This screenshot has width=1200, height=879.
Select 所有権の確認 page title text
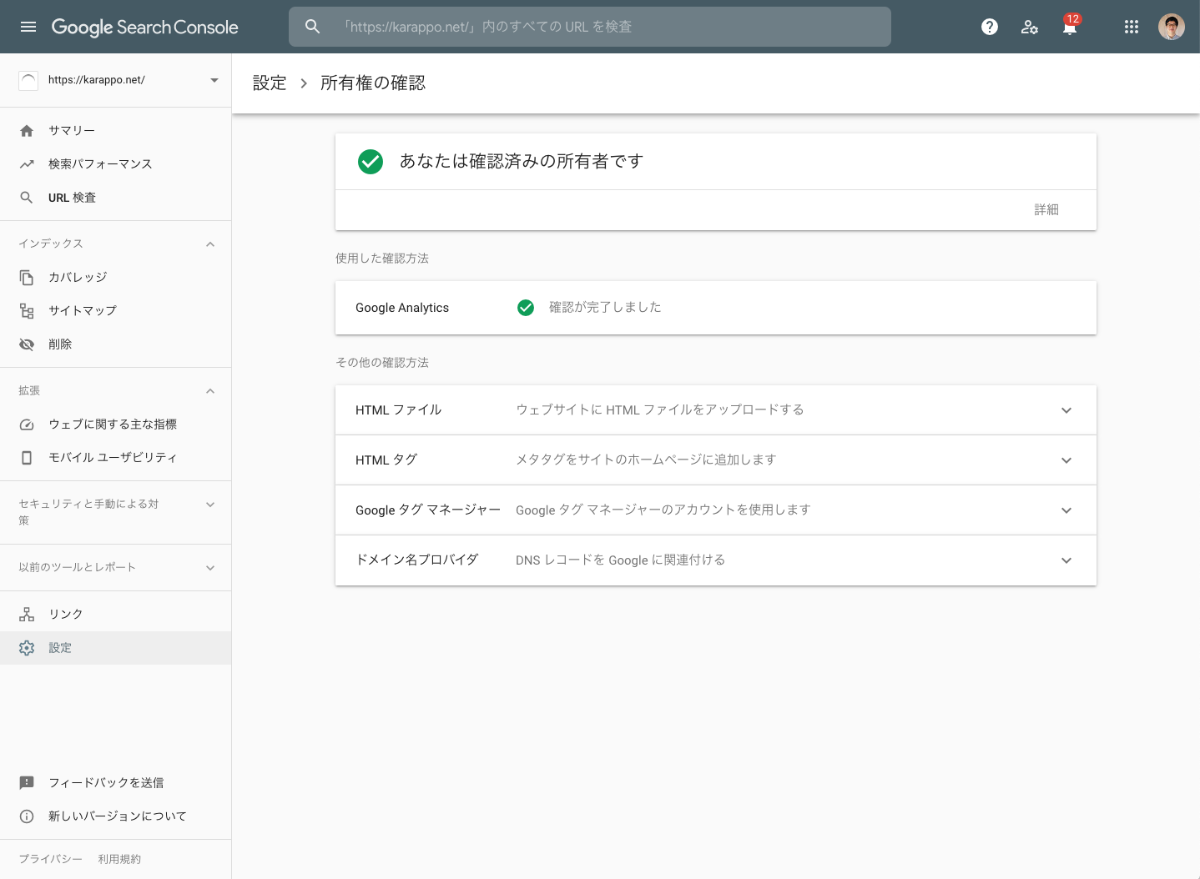[x=373, y=83]
